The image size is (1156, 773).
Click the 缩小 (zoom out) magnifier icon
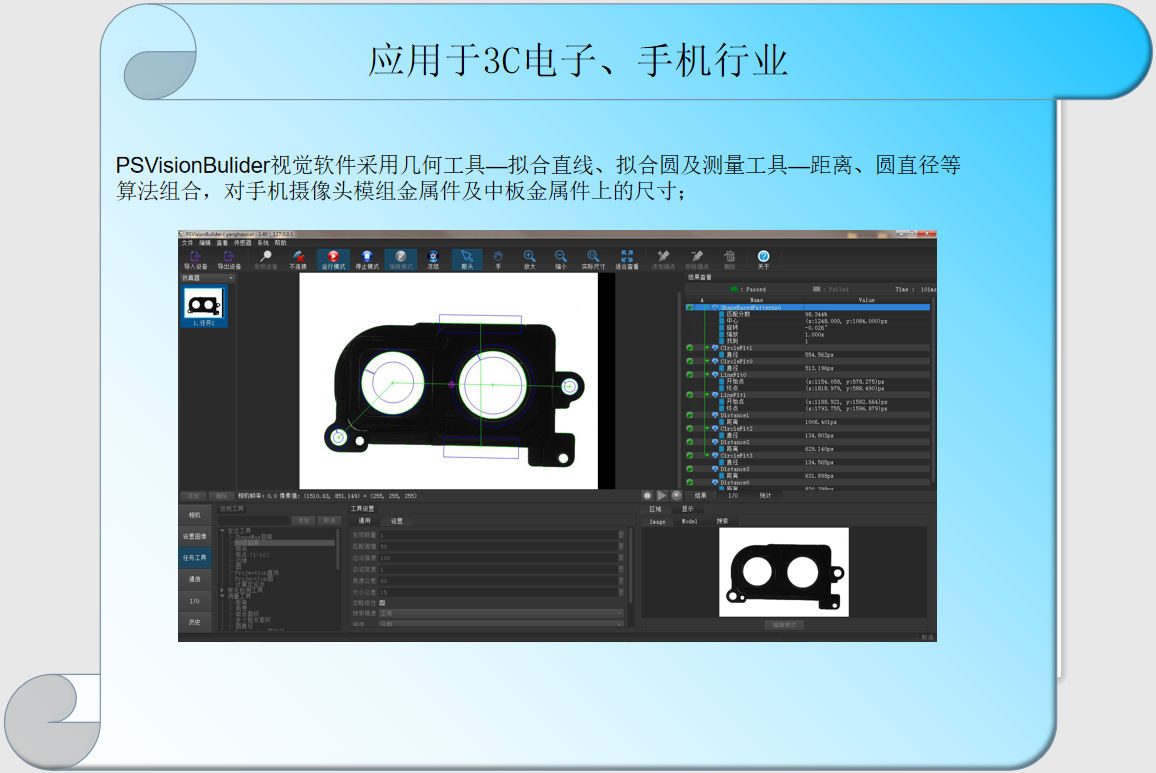click(561, 260)
